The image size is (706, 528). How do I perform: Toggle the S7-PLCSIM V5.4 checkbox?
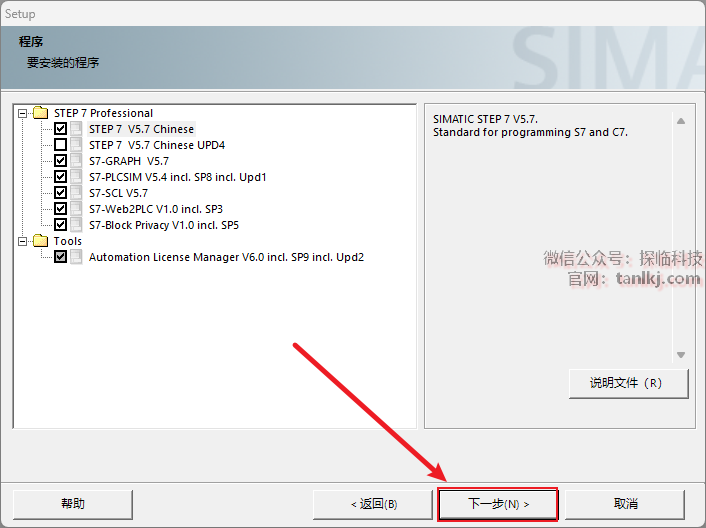point(60,176)
